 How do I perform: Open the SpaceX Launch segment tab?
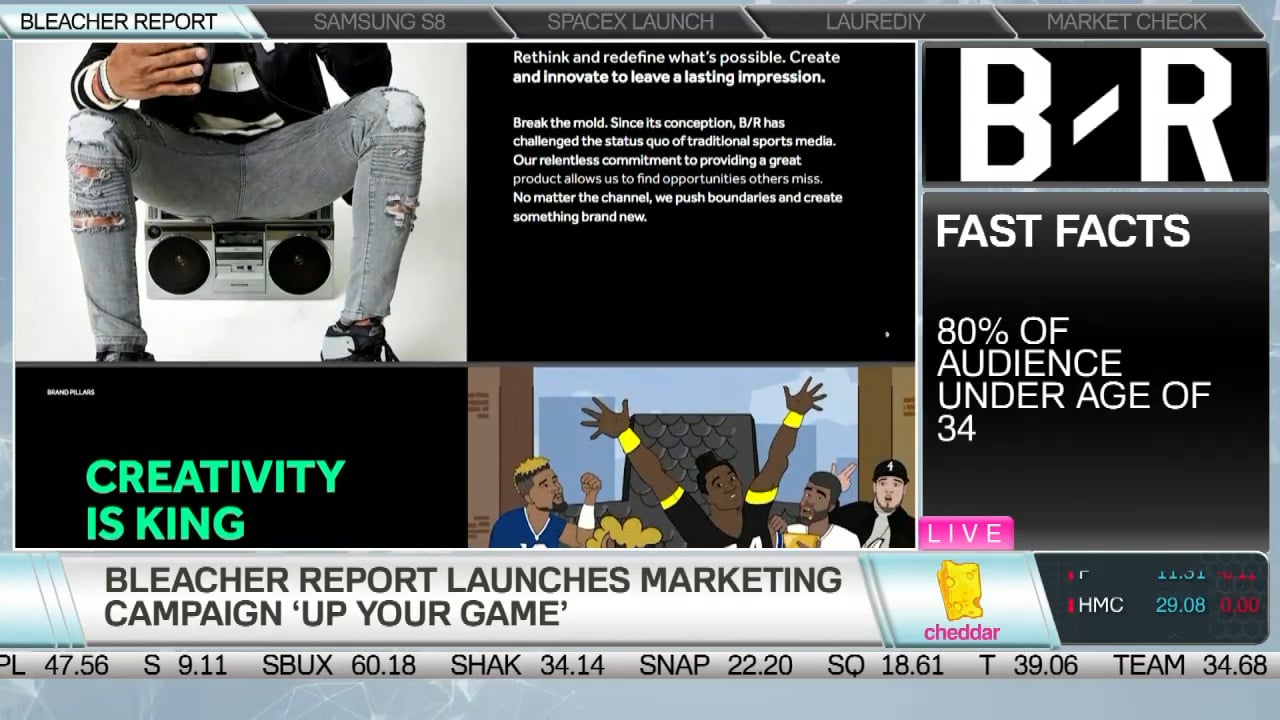coord(630,21)
